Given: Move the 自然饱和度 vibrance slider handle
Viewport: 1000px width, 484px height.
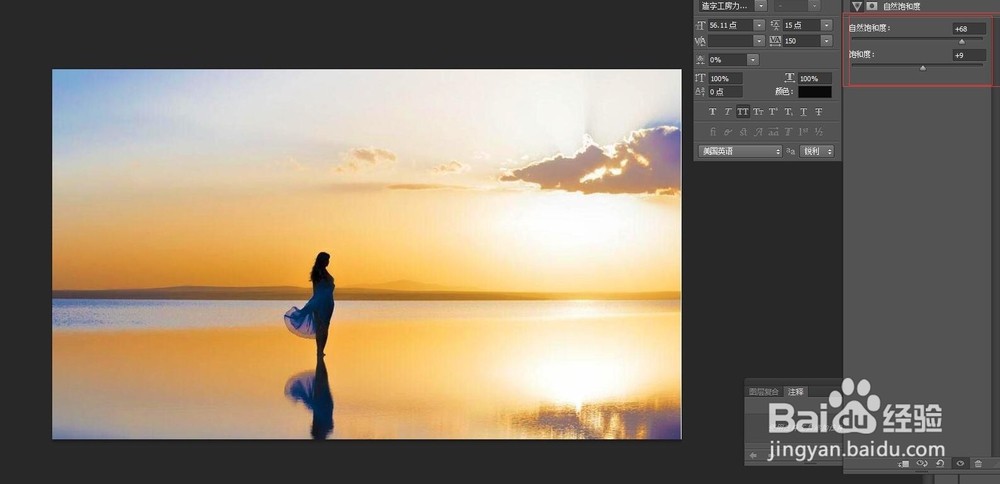Looking at the screenshot, I should click(962, 41).
